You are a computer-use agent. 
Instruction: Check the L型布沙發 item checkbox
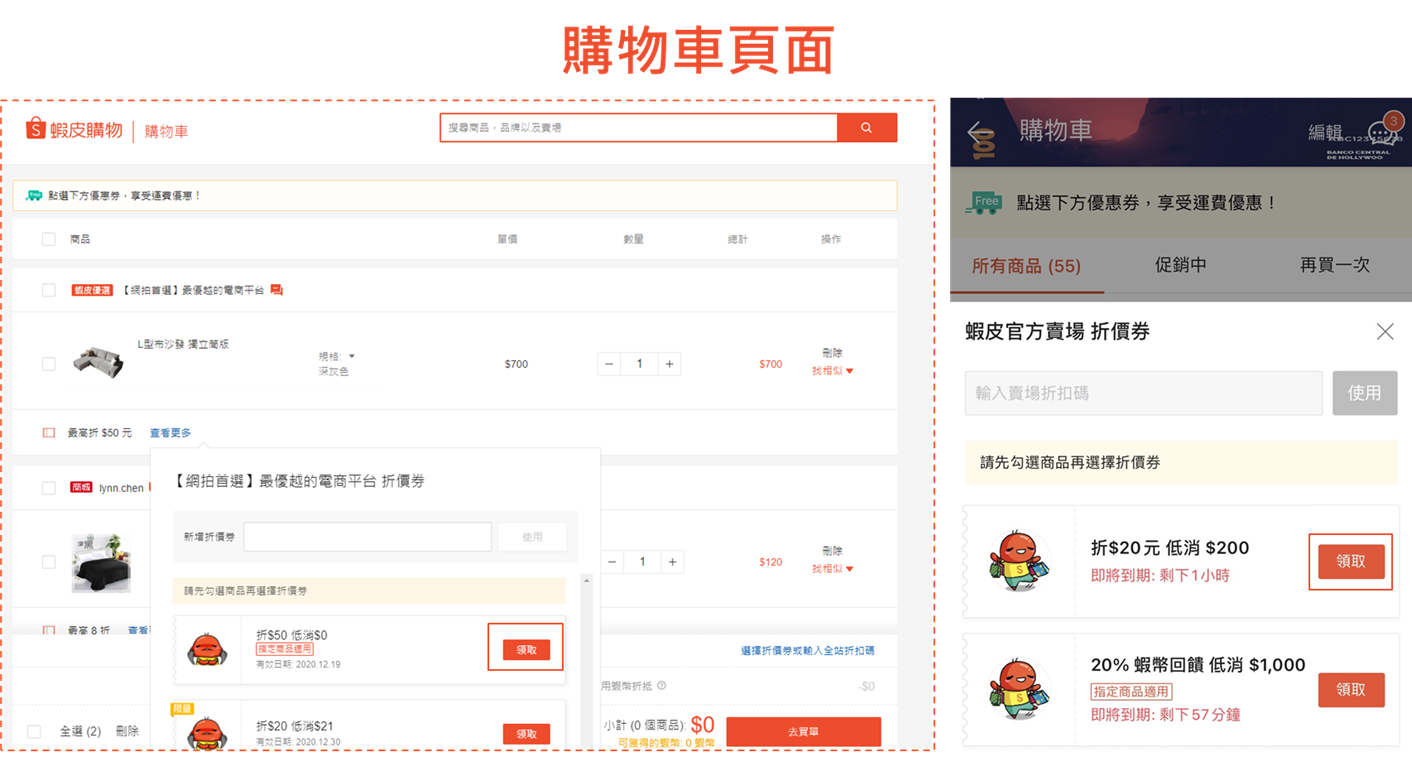pos(48,364)
